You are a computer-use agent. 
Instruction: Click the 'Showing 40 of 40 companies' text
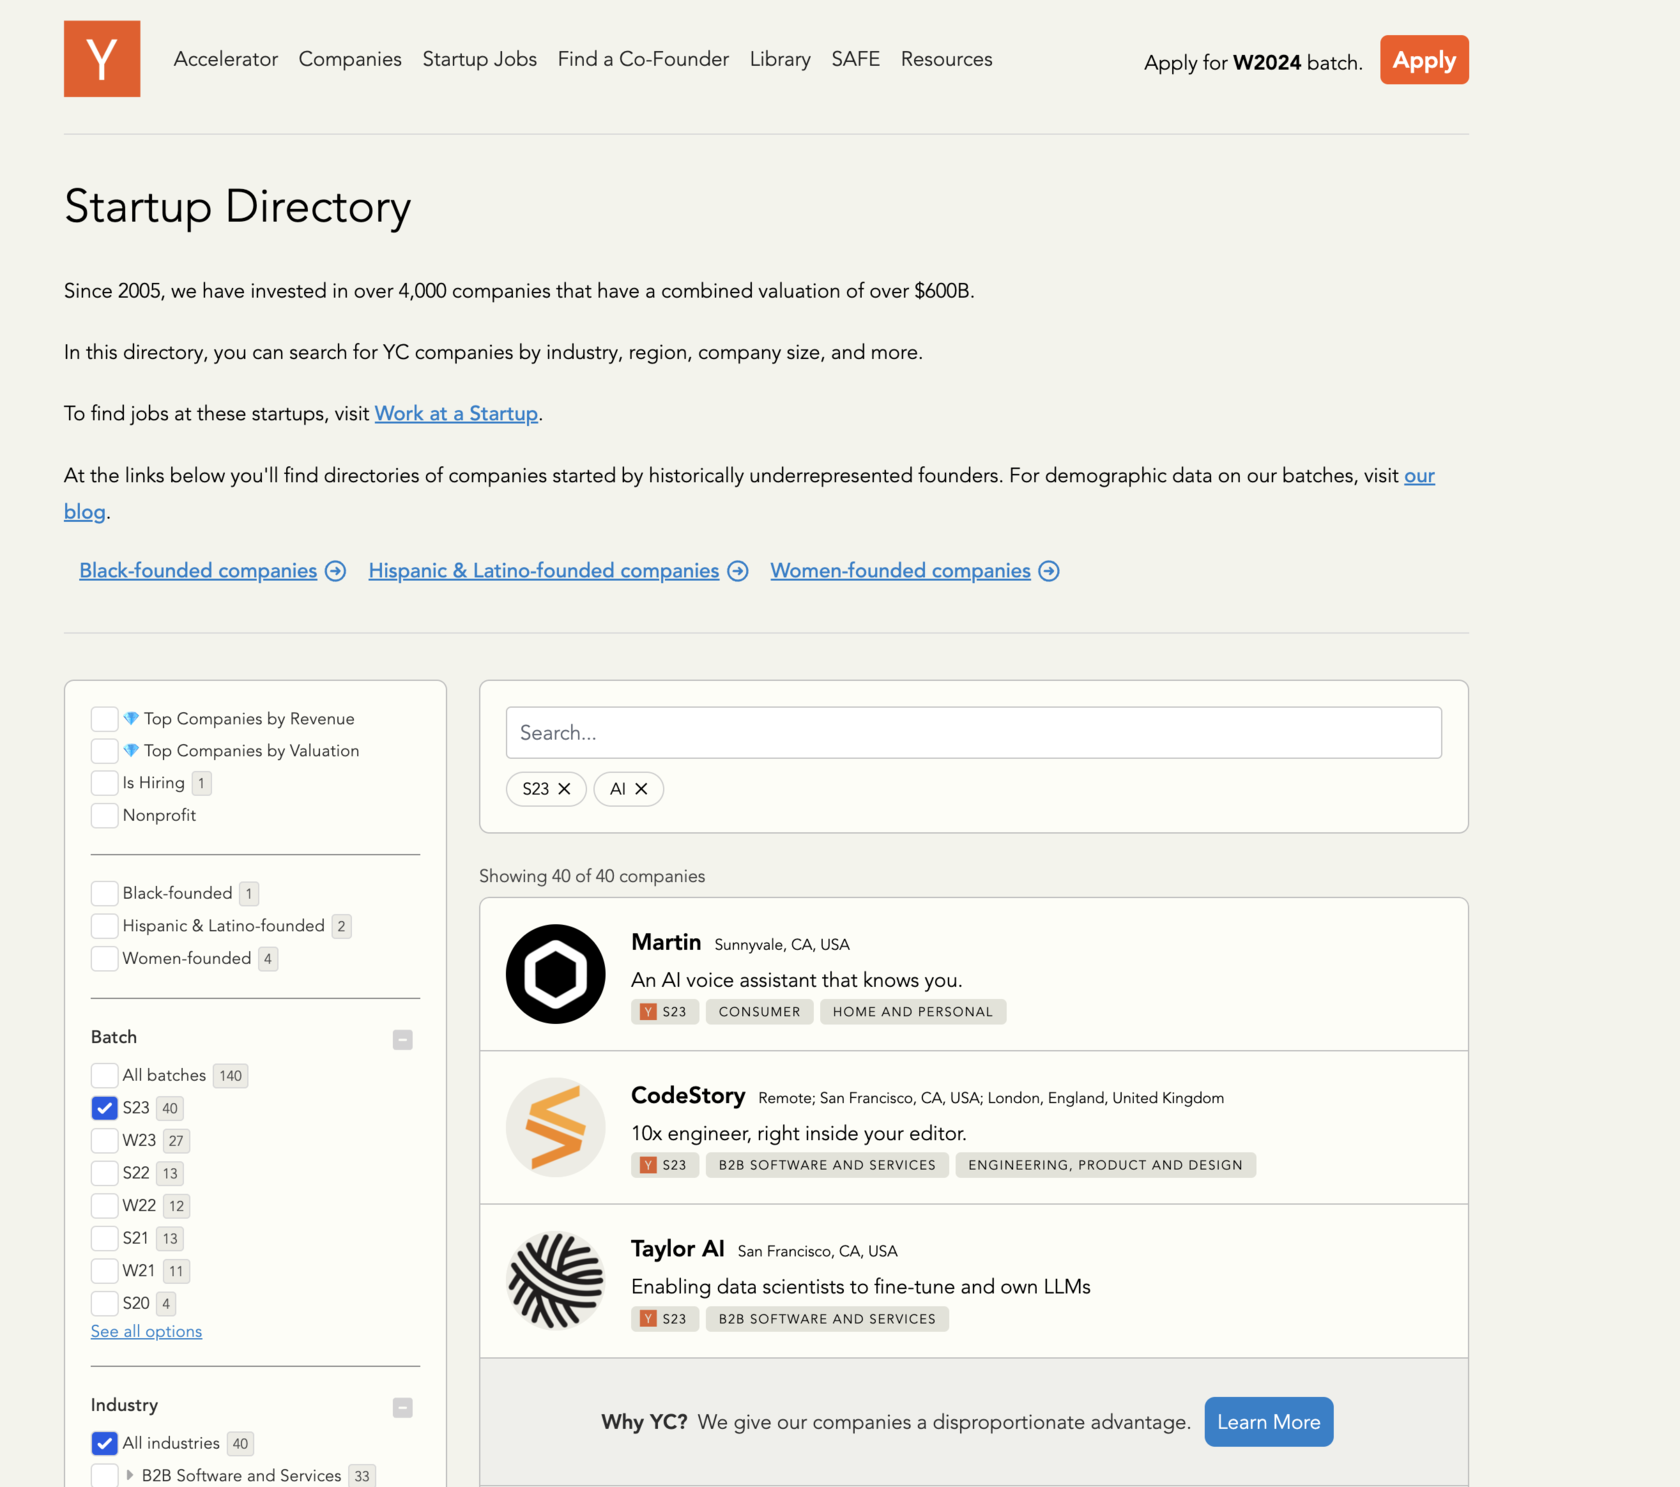(x=592, y=876)
